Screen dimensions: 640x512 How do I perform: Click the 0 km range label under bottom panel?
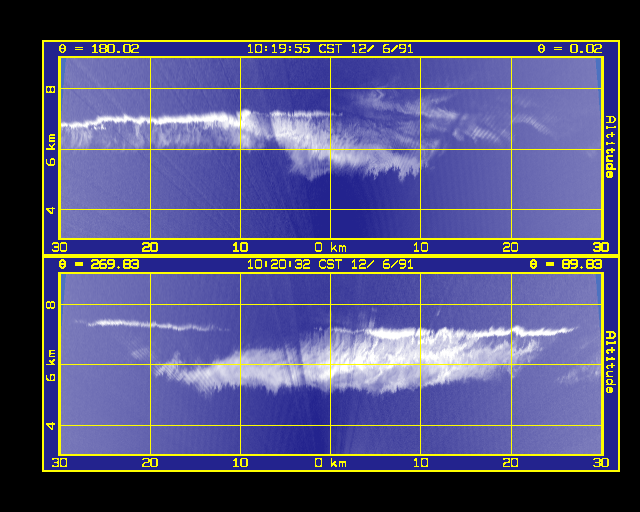tap(330, 463)
